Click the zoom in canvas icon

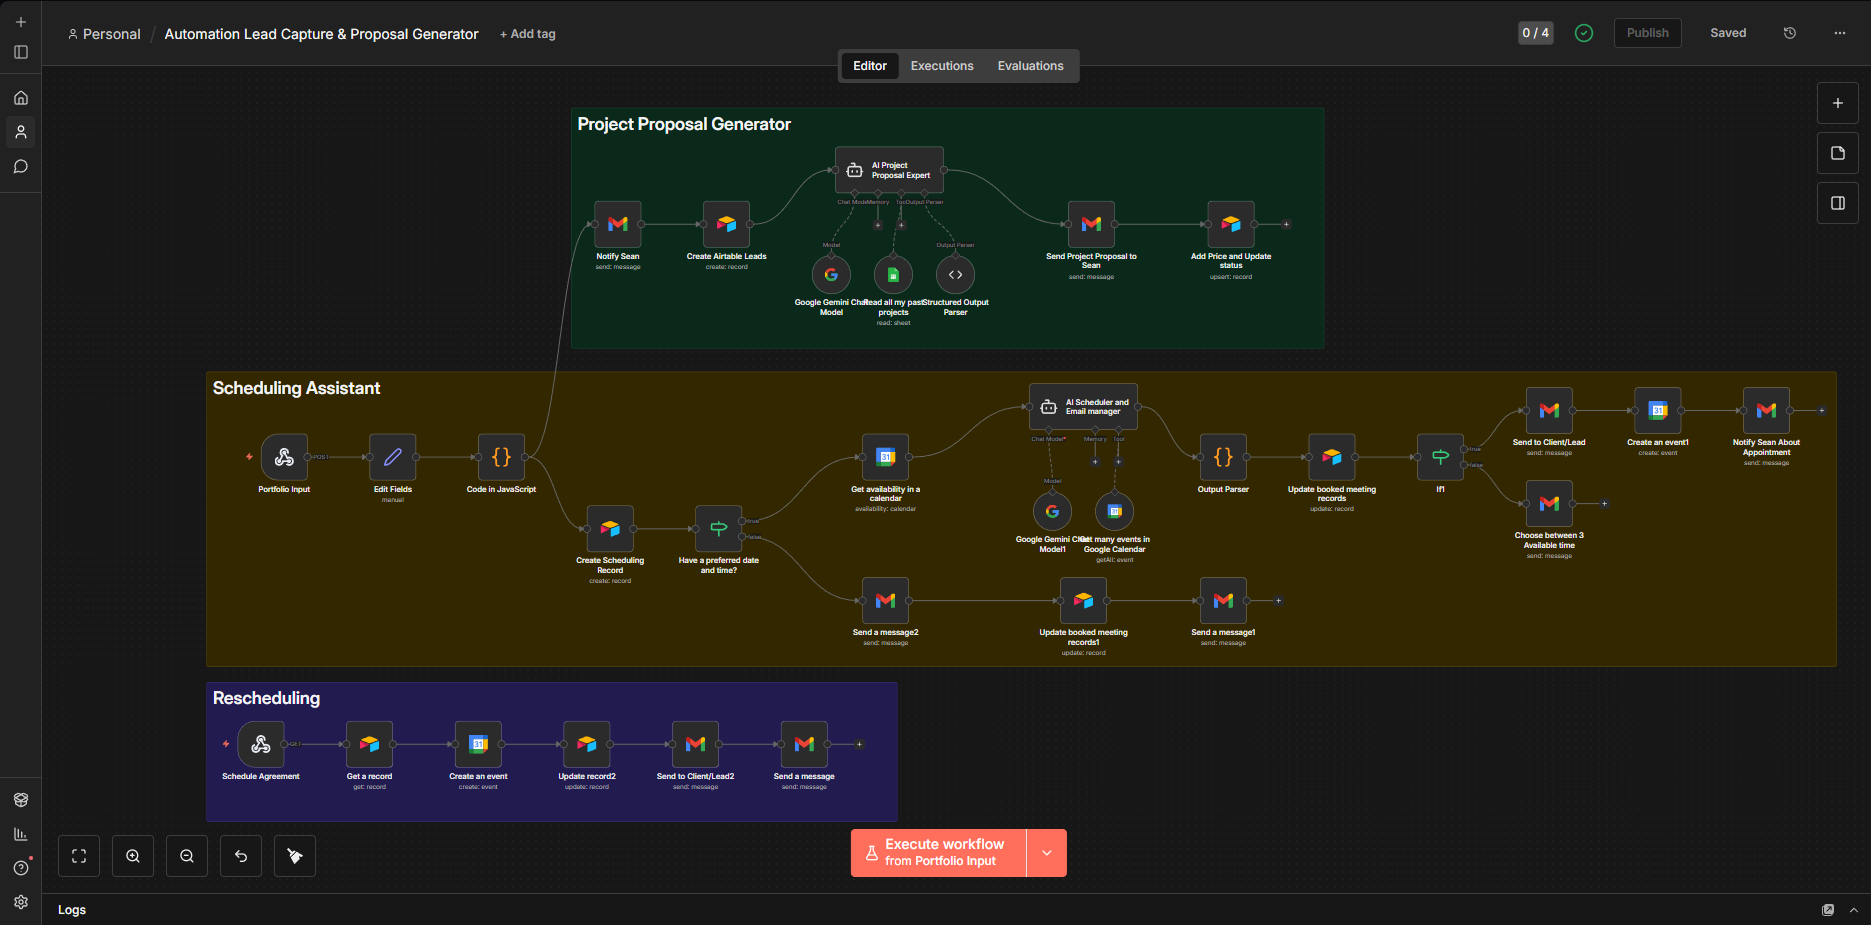133,856
